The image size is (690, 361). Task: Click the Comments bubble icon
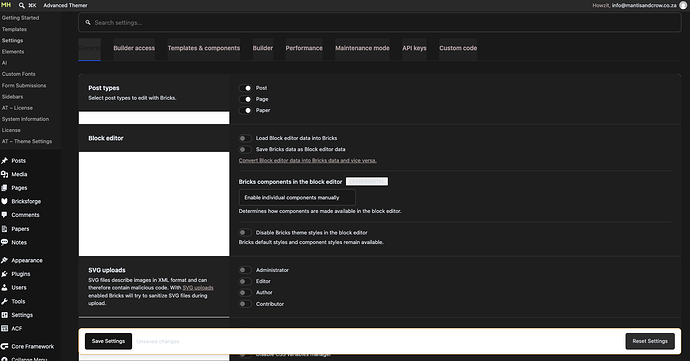(4, 215)
